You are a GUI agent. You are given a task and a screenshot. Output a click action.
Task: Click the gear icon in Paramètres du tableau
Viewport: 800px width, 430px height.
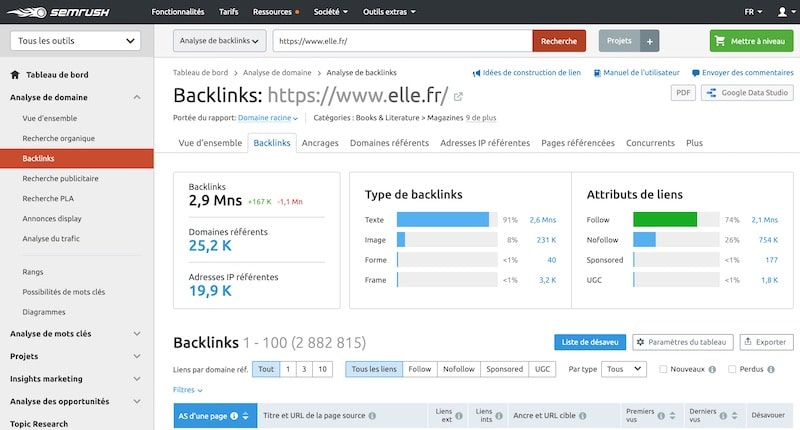click(x=640, y=342)
